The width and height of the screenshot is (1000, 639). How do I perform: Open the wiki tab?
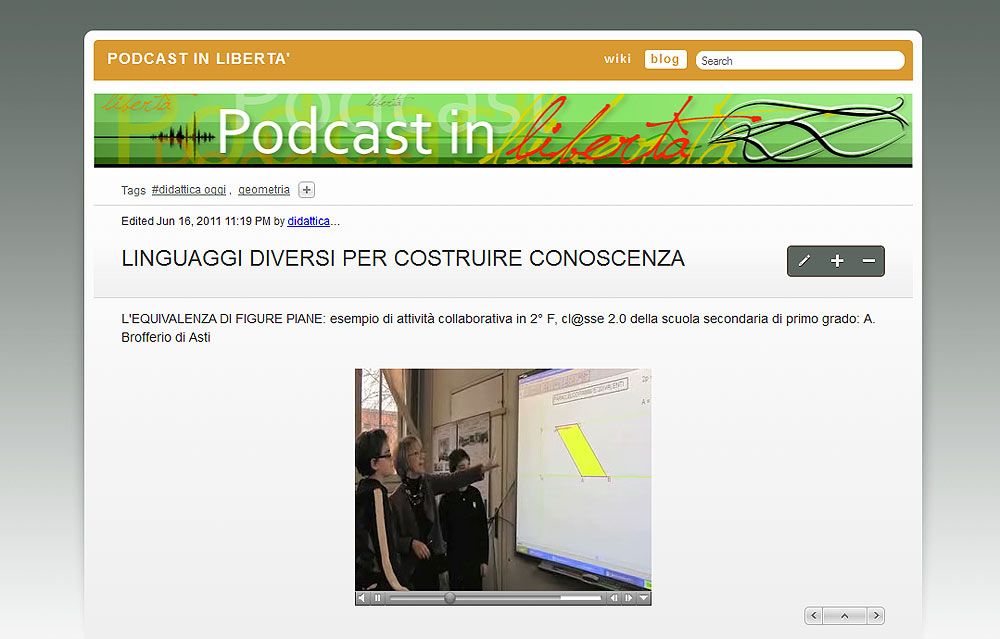point(617,59)
